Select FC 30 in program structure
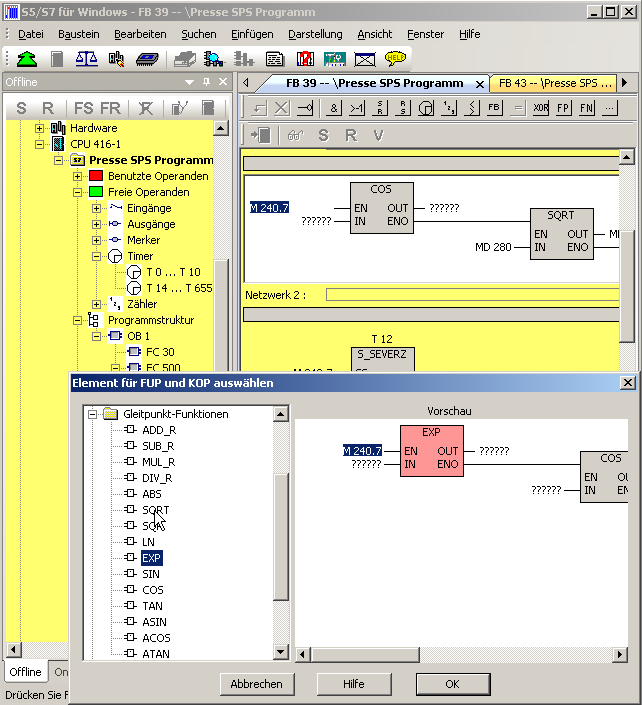The image size is (642, 705). pos(160,352)
